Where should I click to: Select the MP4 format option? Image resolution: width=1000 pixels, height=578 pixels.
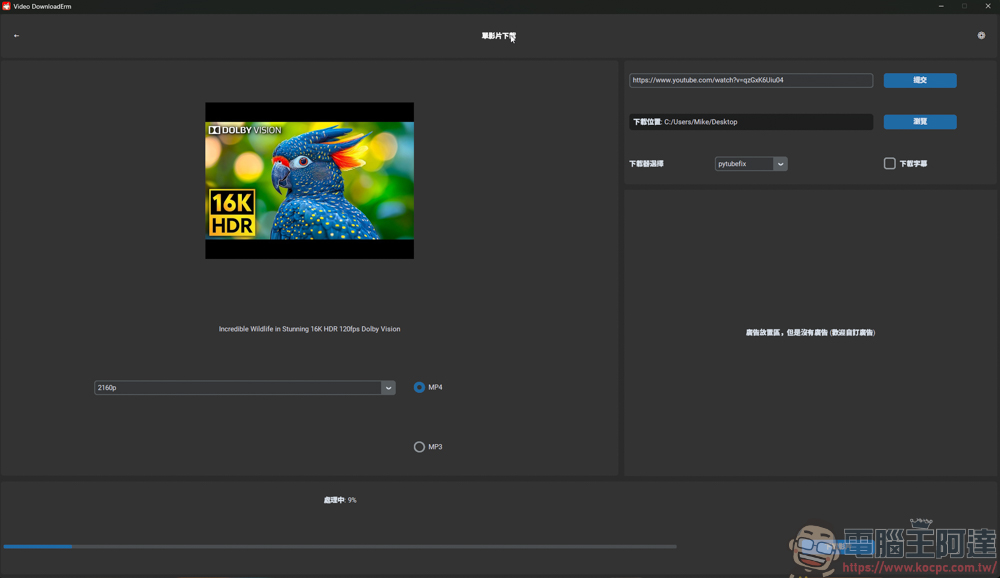pos(419,388)
